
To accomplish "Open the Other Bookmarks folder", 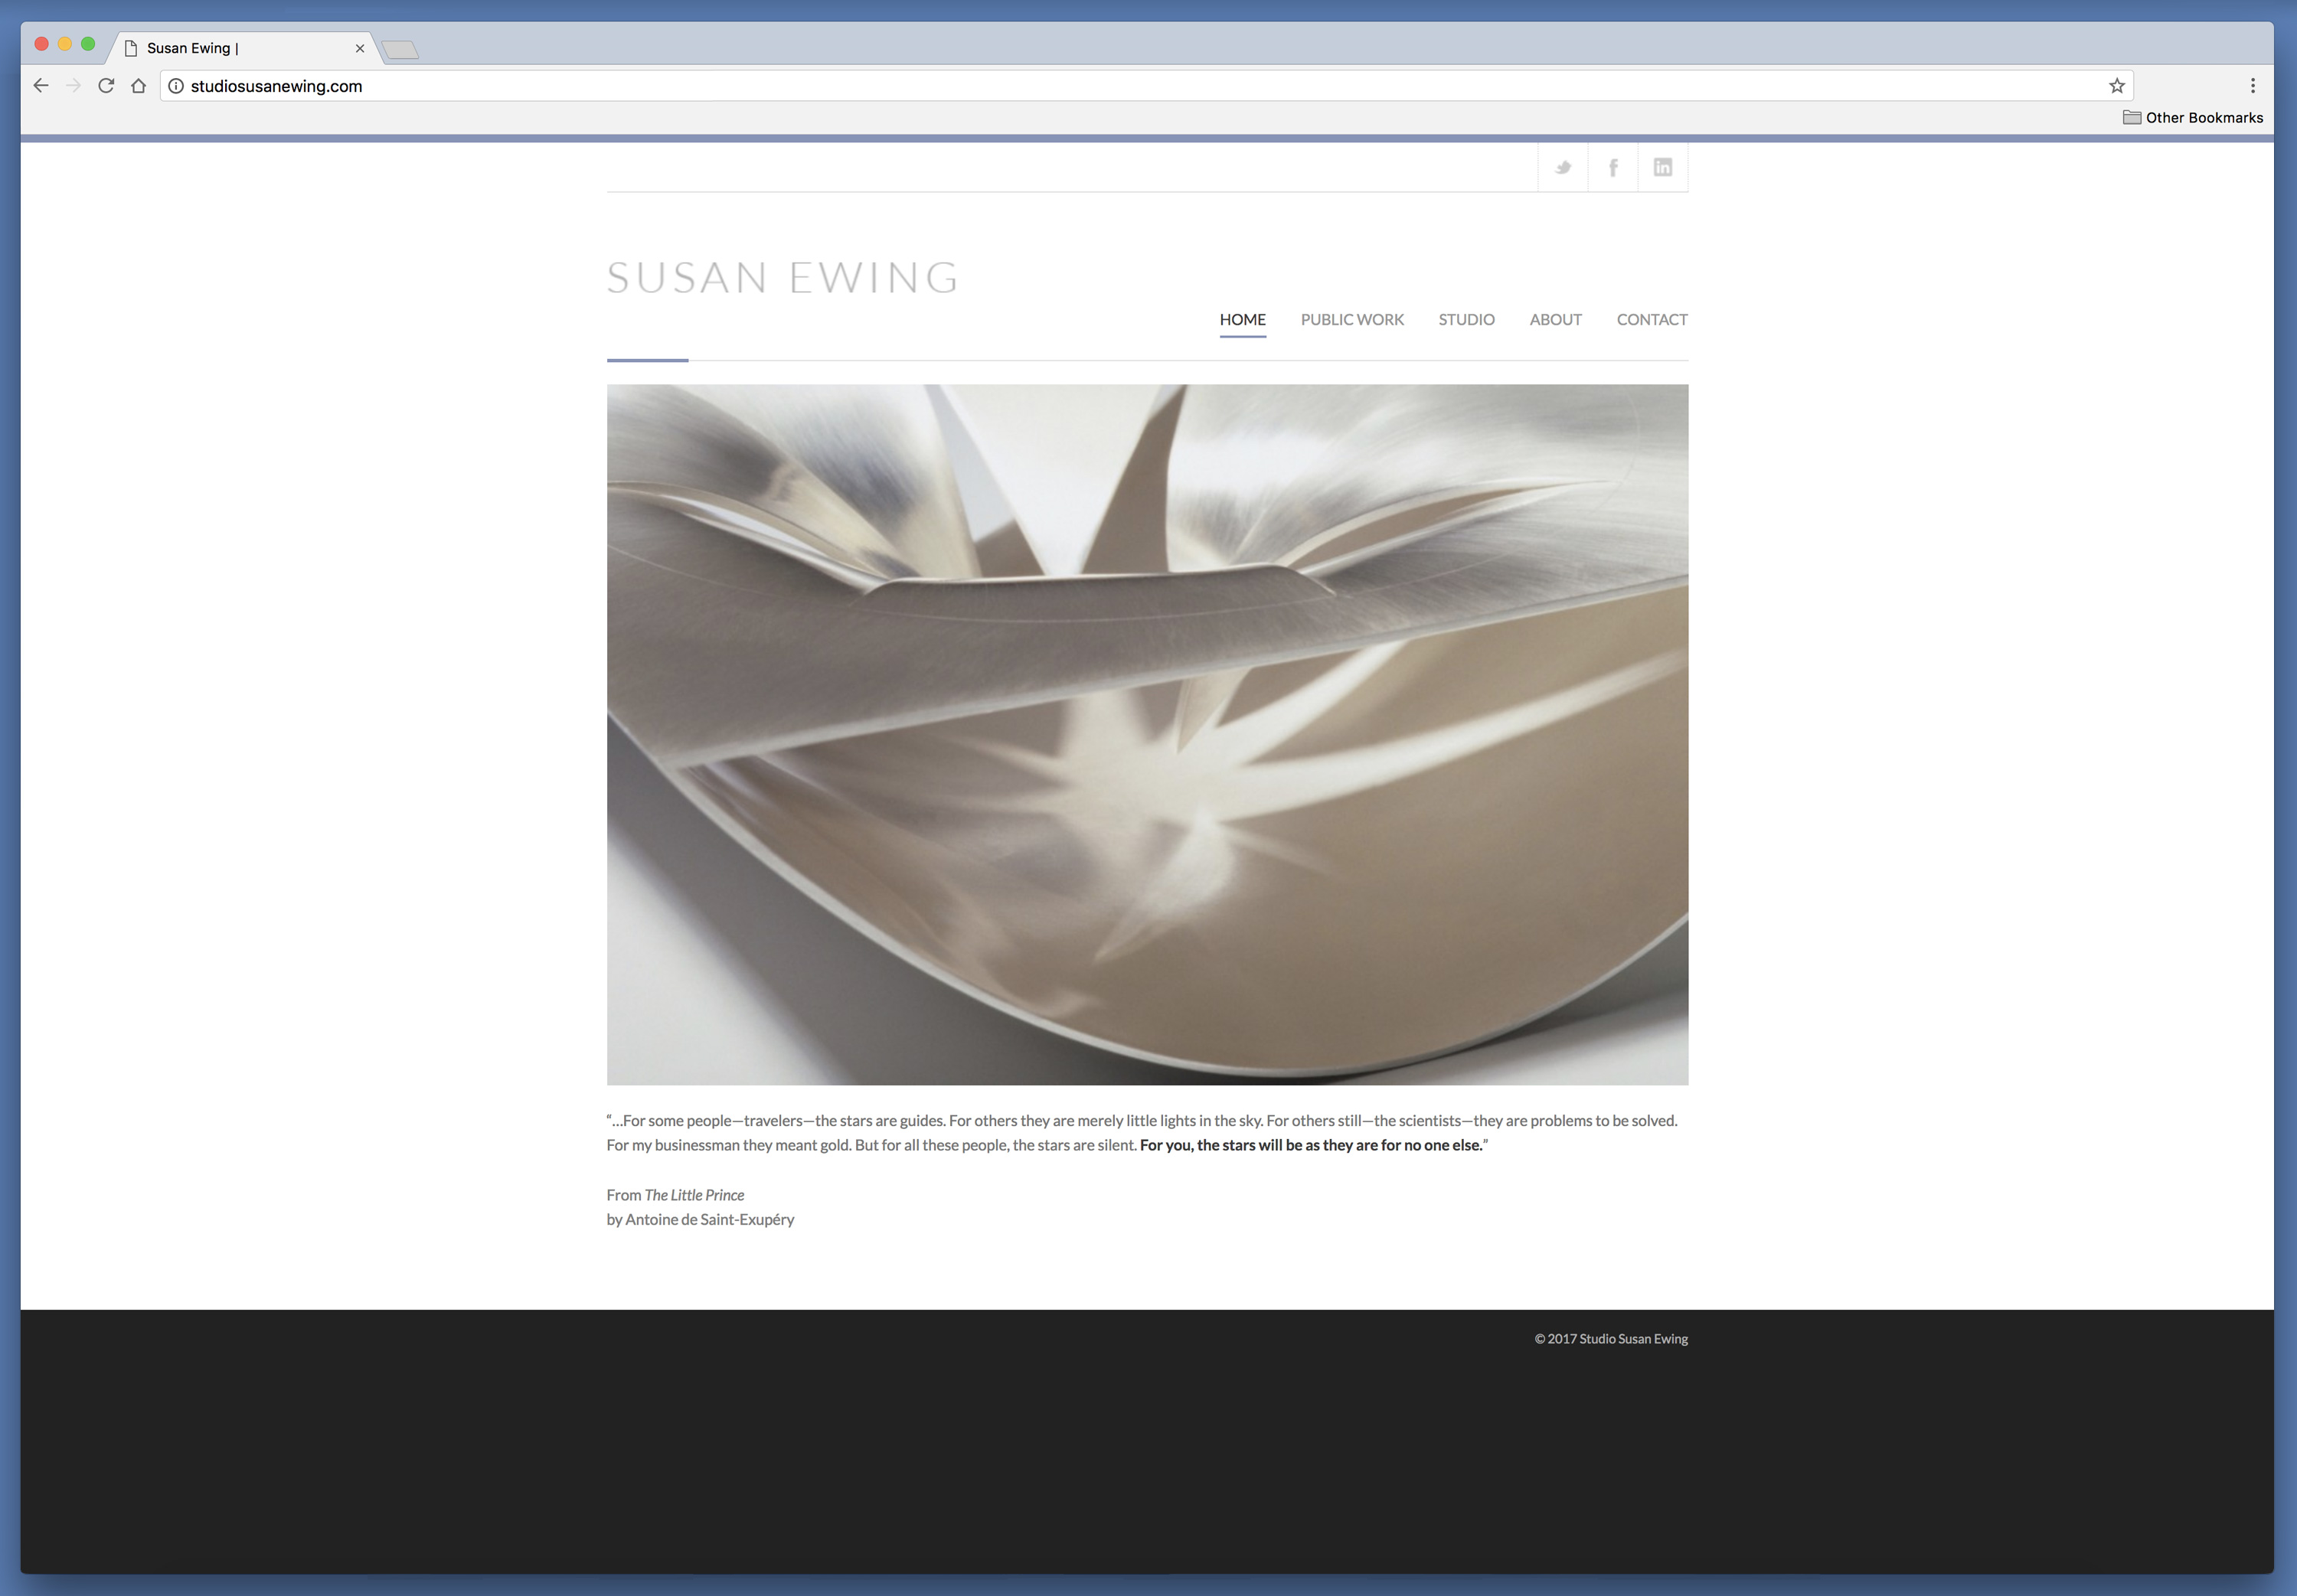I will click(2192, 117).
